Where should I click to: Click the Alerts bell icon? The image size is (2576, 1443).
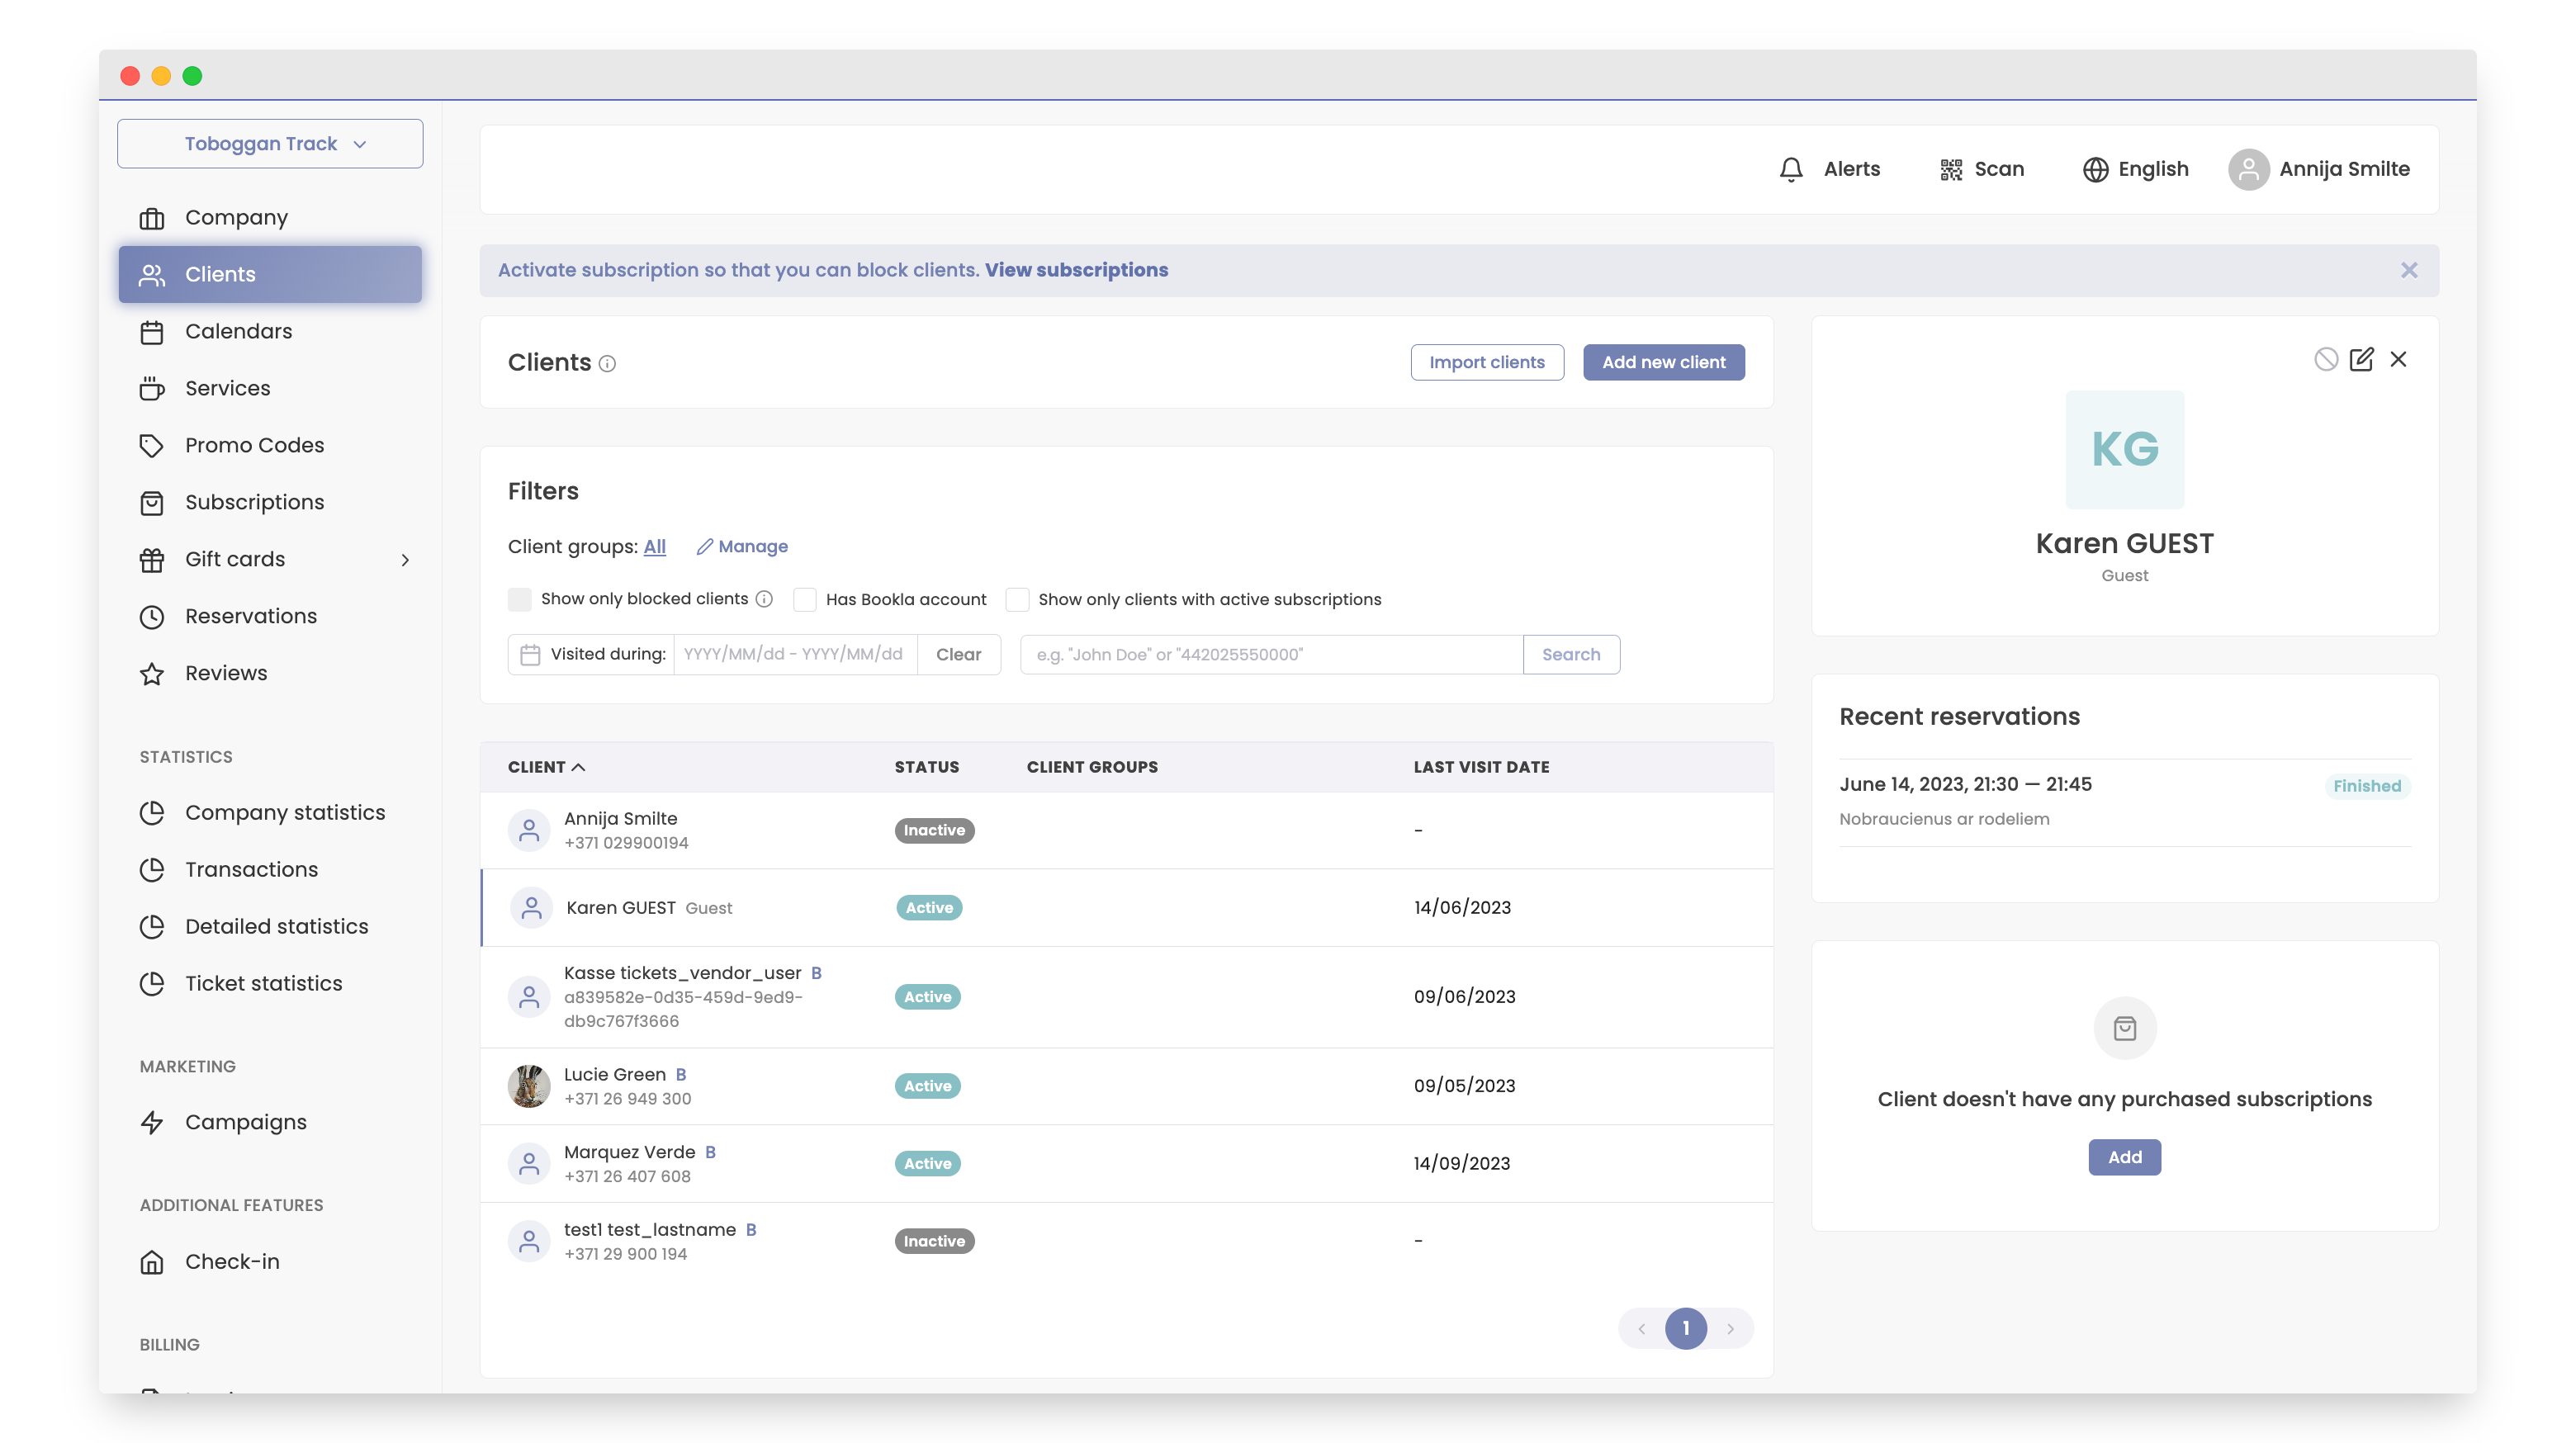(x=1791, y=169)
